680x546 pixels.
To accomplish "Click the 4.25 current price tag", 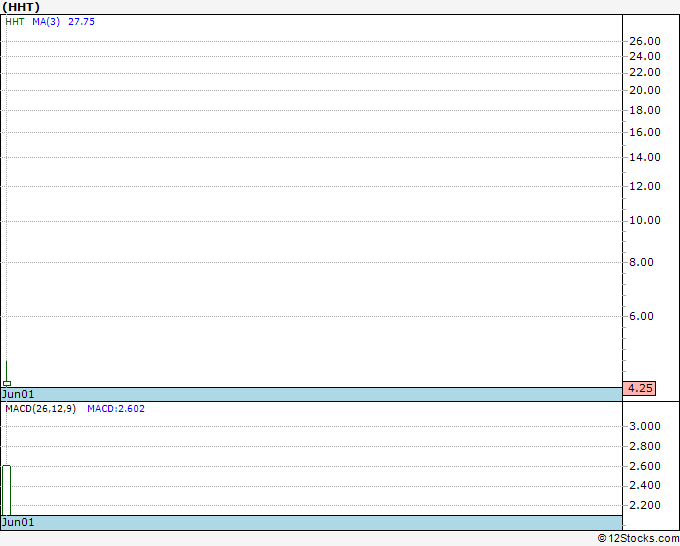I will [x=639, y=388].
